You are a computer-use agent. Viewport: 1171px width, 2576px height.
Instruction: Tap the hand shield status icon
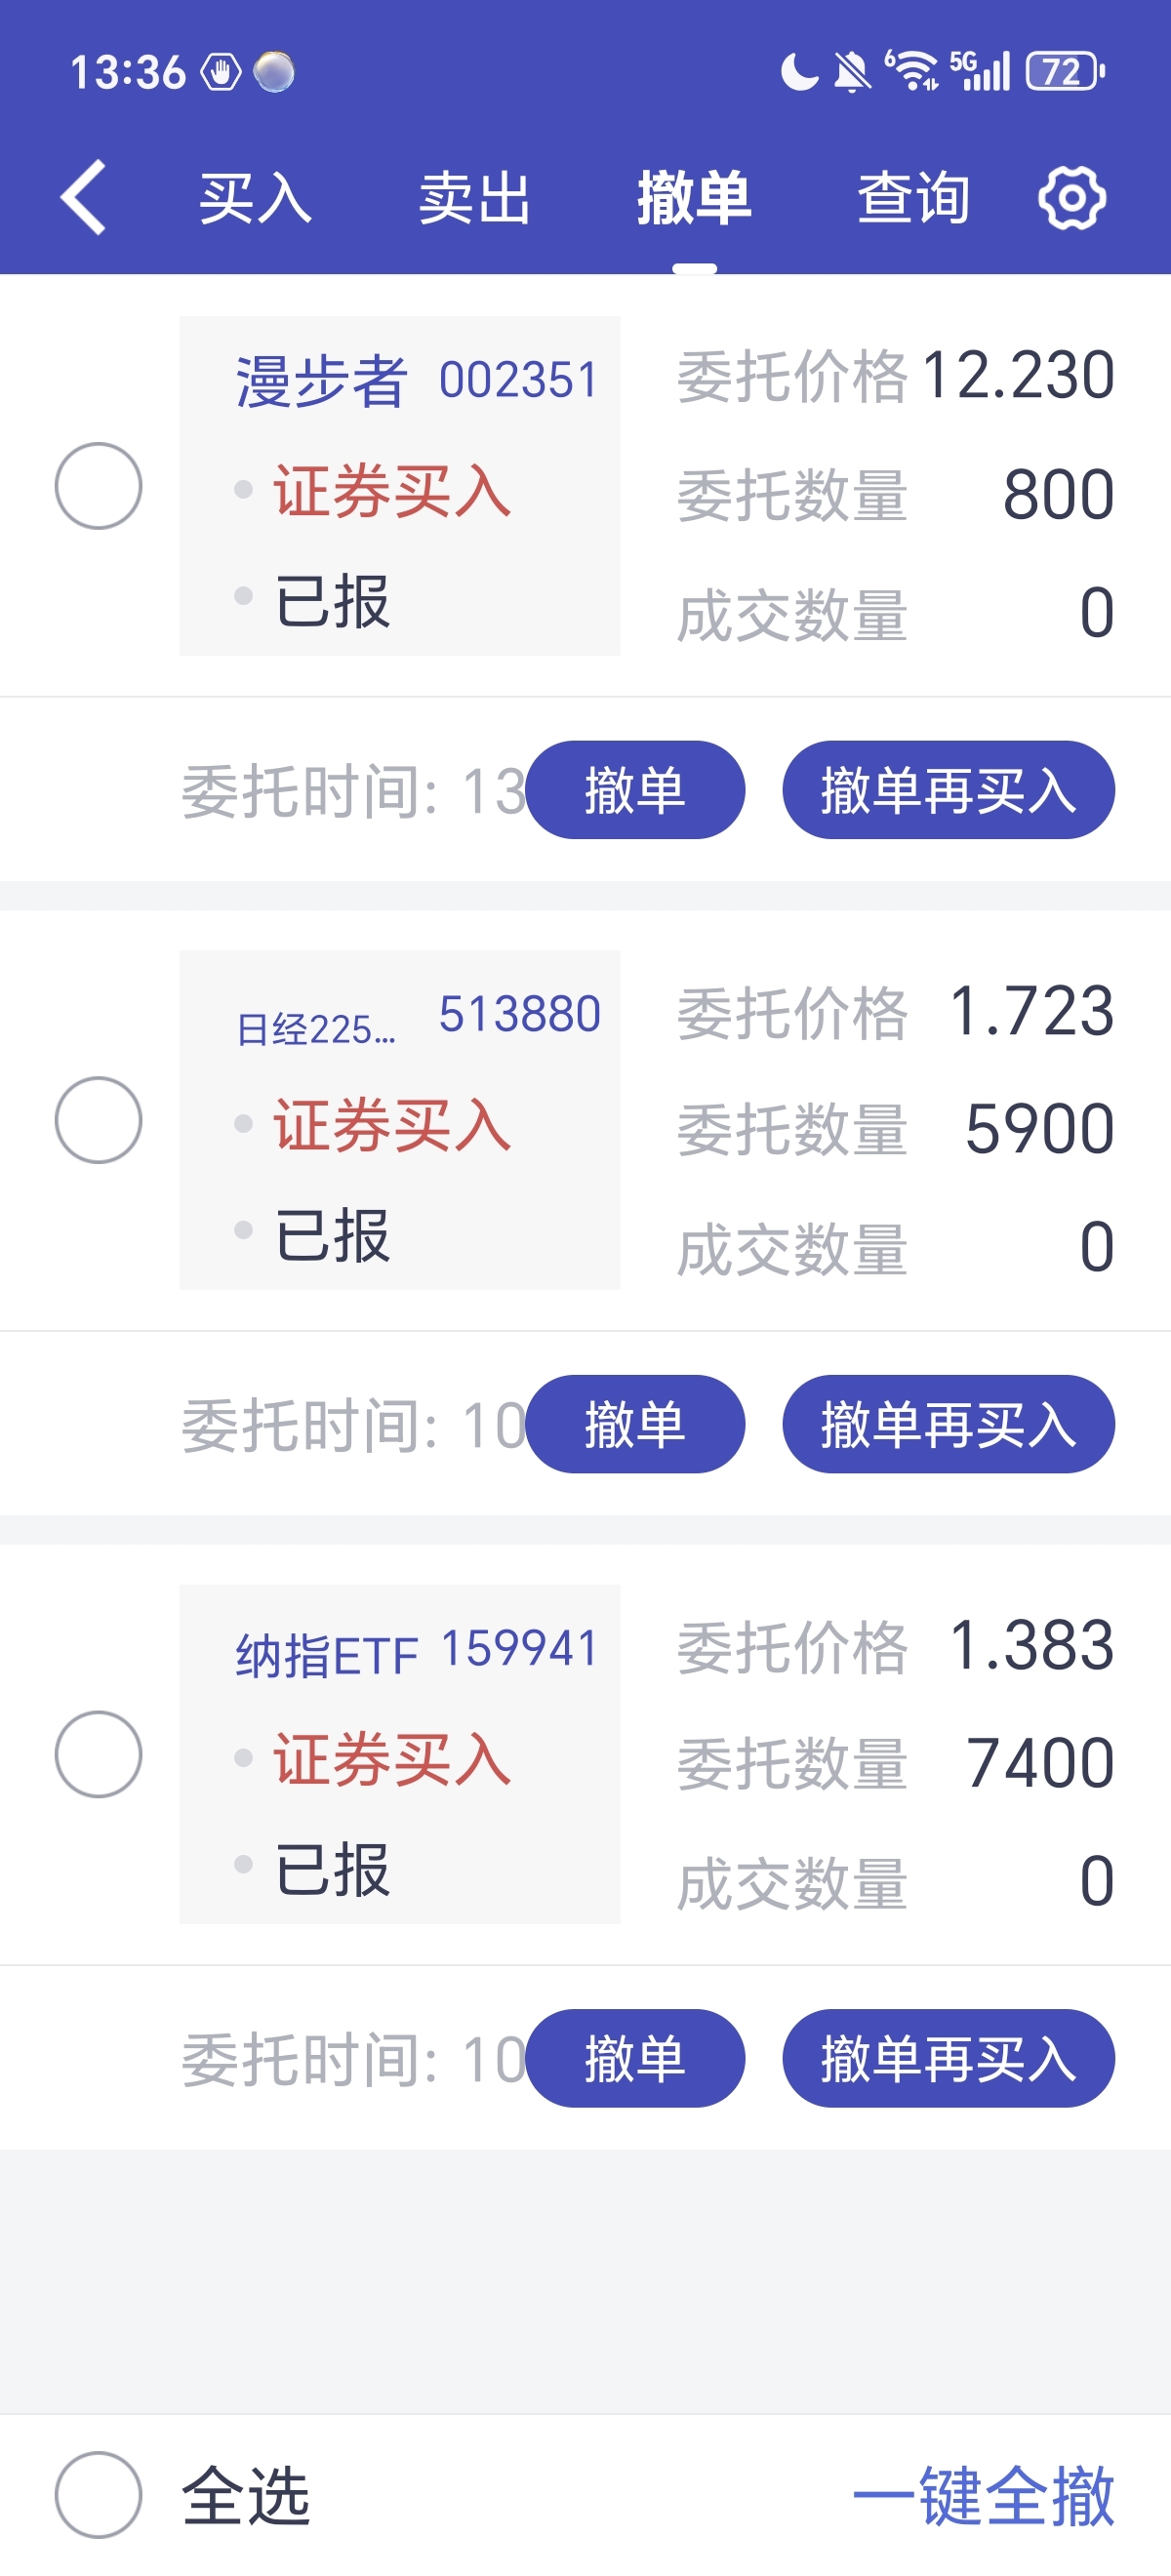click(x=221, y=72)
